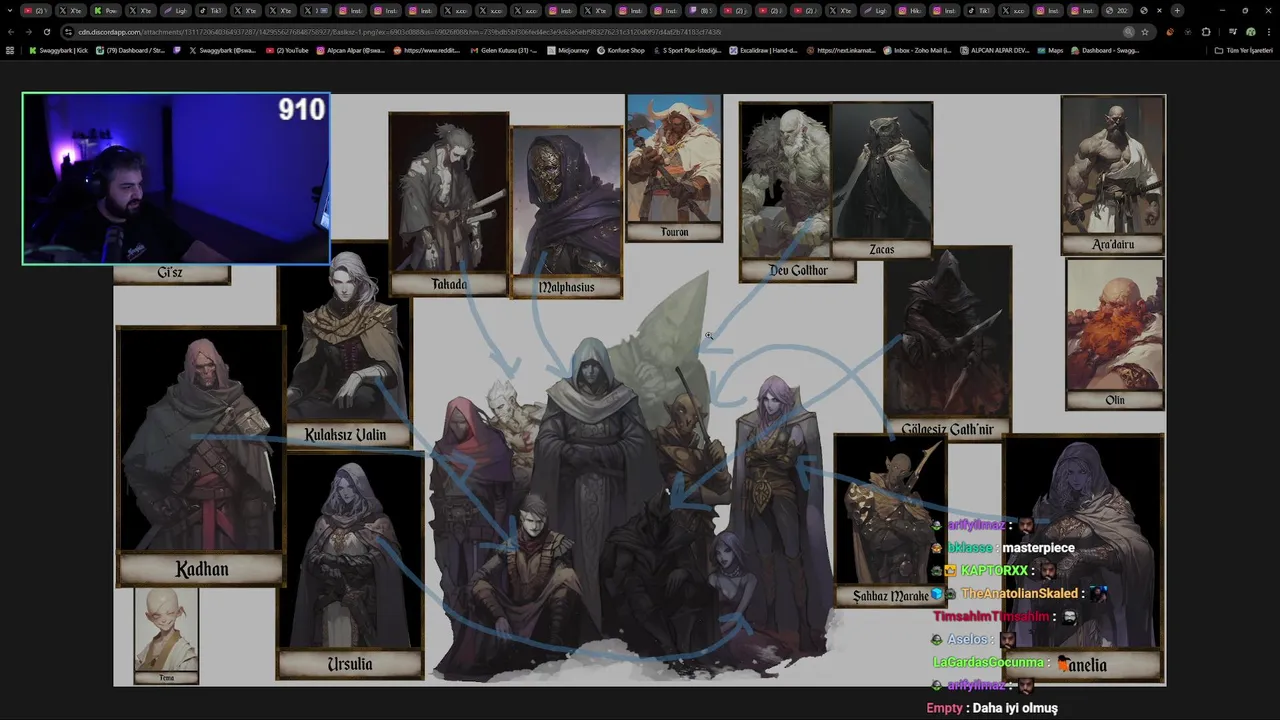The image size is (1280, 720).
Task: Click the zoom magnifier icon in address bar
Action: click(1129, 32)
